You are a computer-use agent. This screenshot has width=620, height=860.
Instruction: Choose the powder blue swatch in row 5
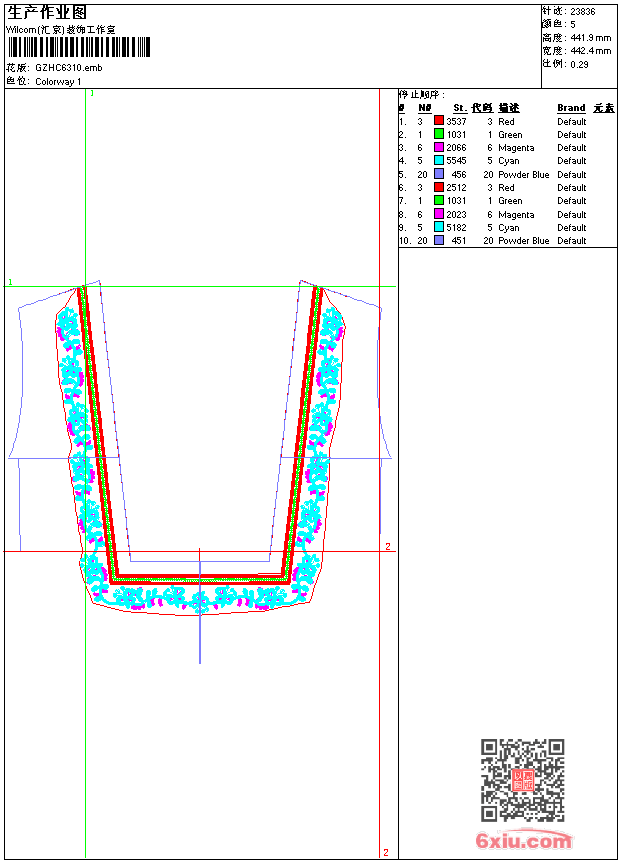coord(439,174)
